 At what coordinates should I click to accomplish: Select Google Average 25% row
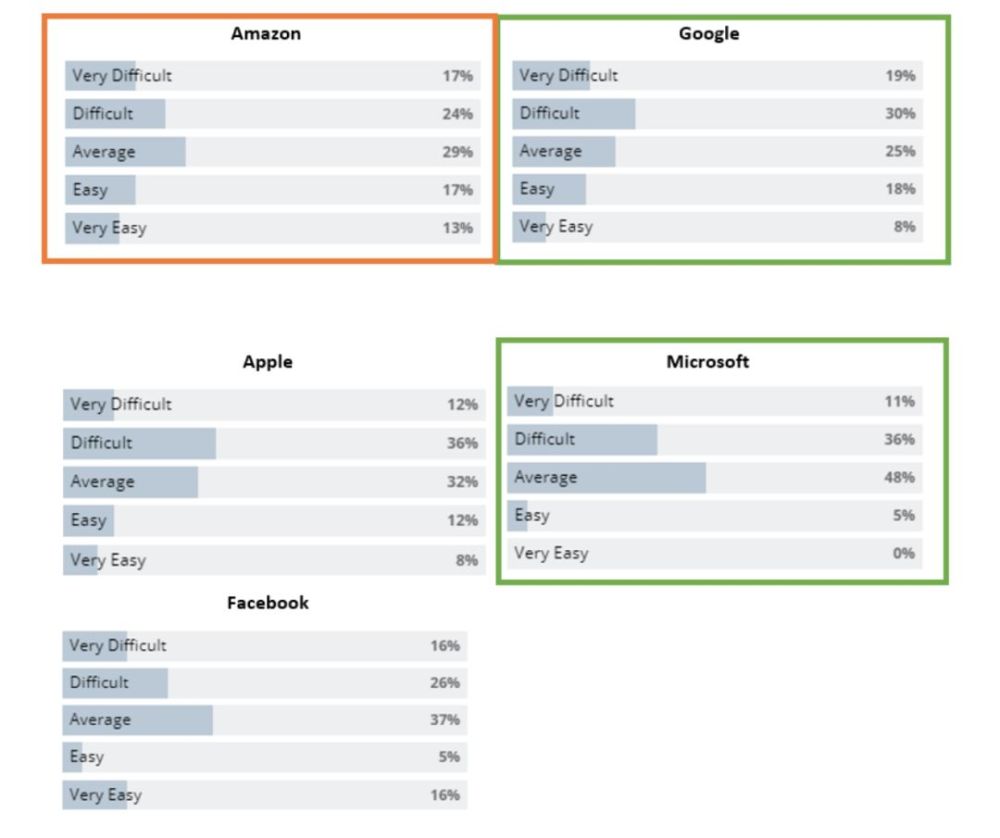pos(717,152)
